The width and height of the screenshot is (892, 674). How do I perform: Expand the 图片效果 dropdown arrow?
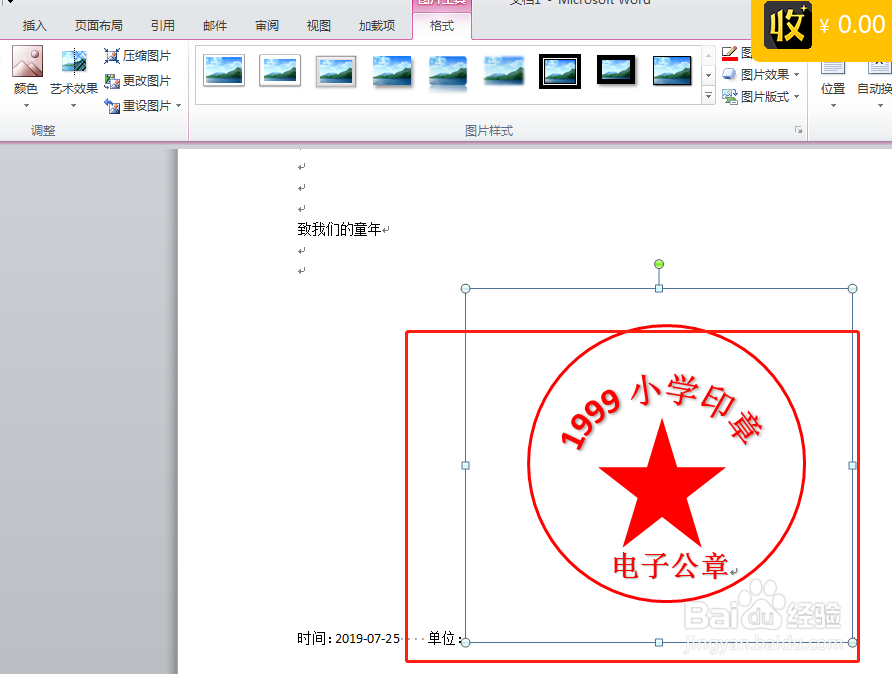[796, 75]
